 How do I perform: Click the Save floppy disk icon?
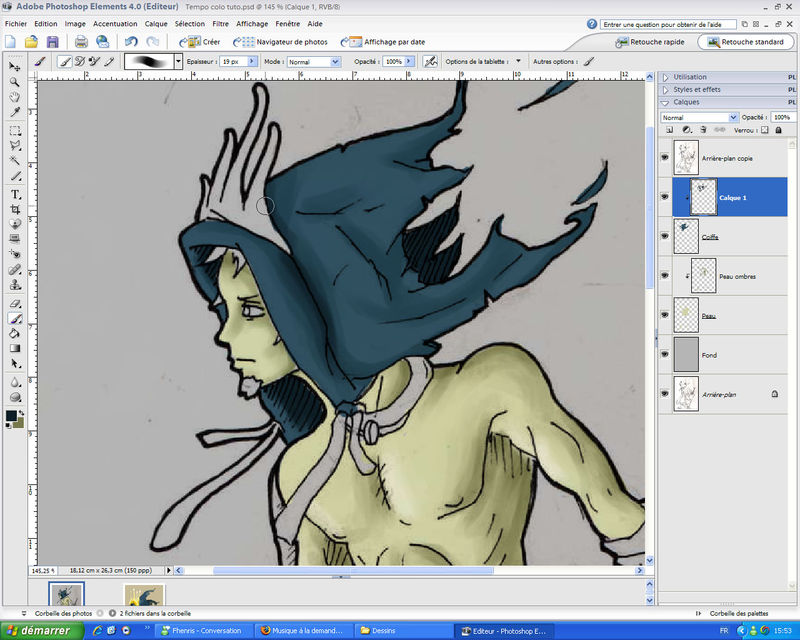pyautogui.click(x=53, y=42)
